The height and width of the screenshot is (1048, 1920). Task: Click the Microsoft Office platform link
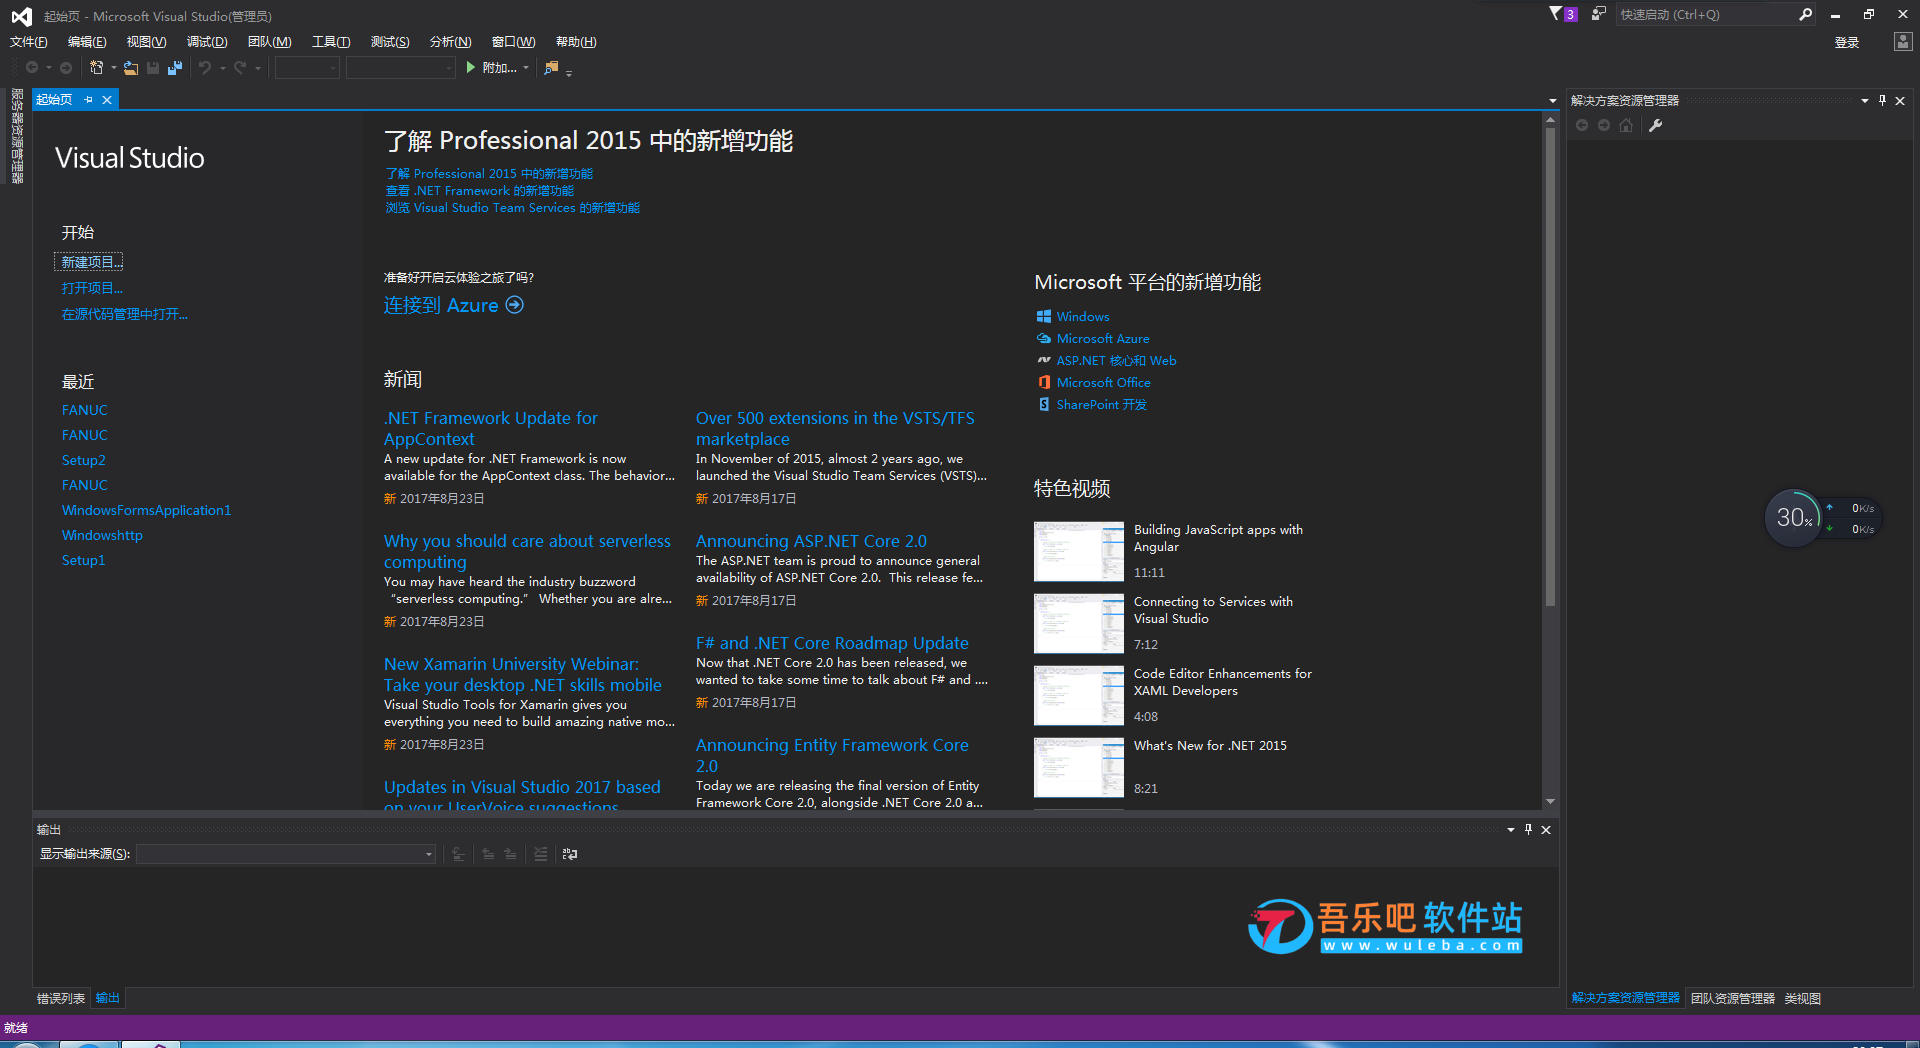click(1103, 382)
